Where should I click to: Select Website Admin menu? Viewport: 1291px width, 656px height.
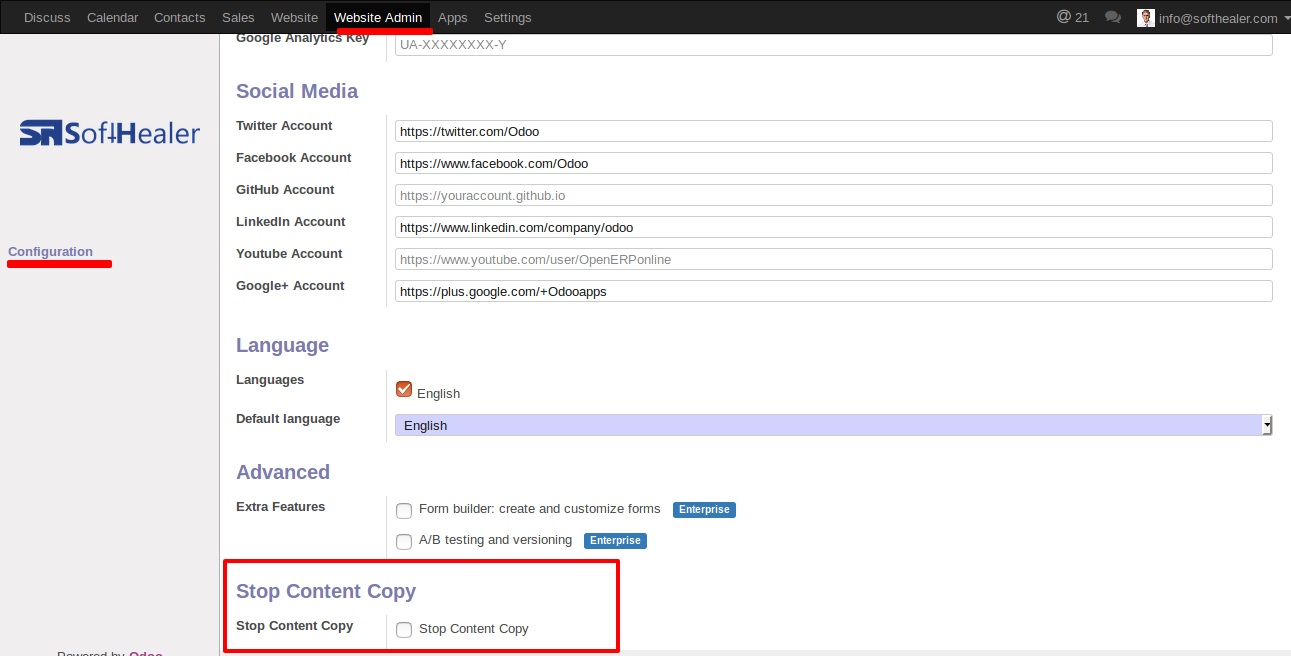pos(378,18)
